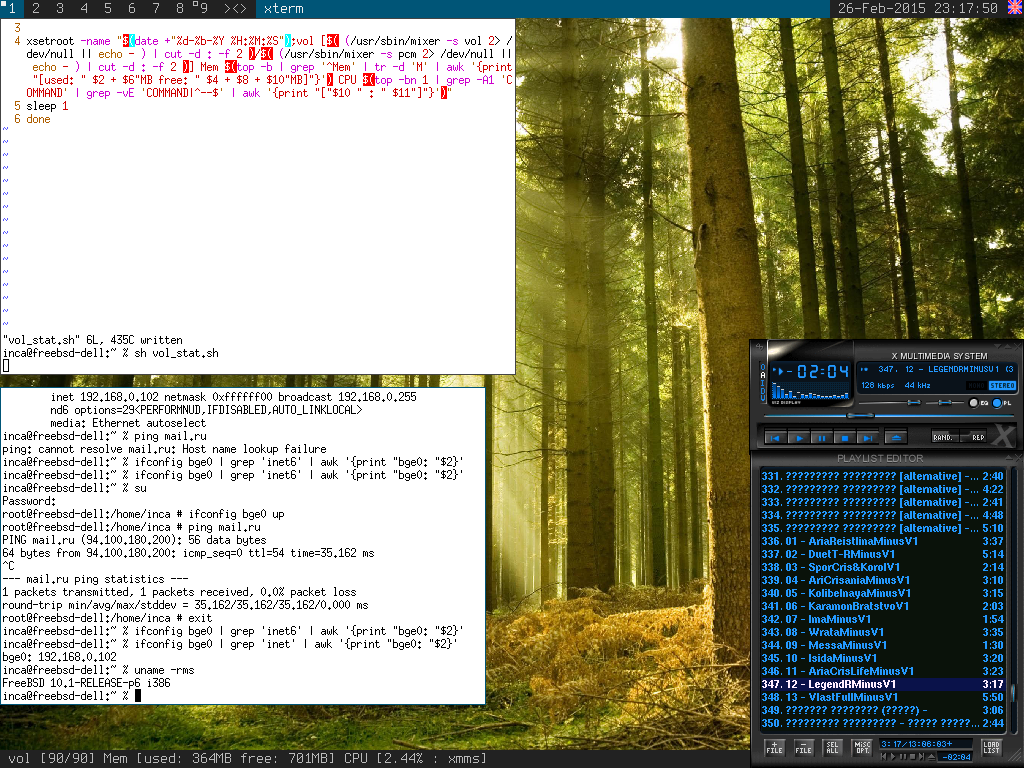Switch to dwm tag 1
The width and height of the screenshot is (1024, 768).
coord(11,8)
